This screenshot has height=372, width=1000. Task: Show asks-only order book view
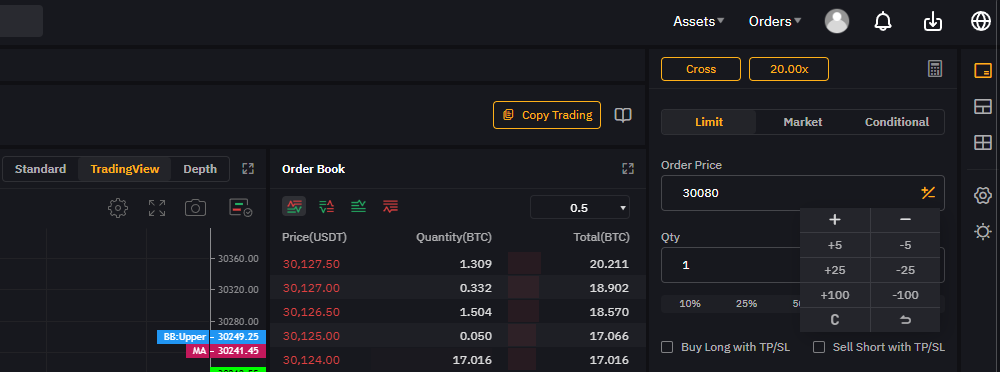click(390, 206)
